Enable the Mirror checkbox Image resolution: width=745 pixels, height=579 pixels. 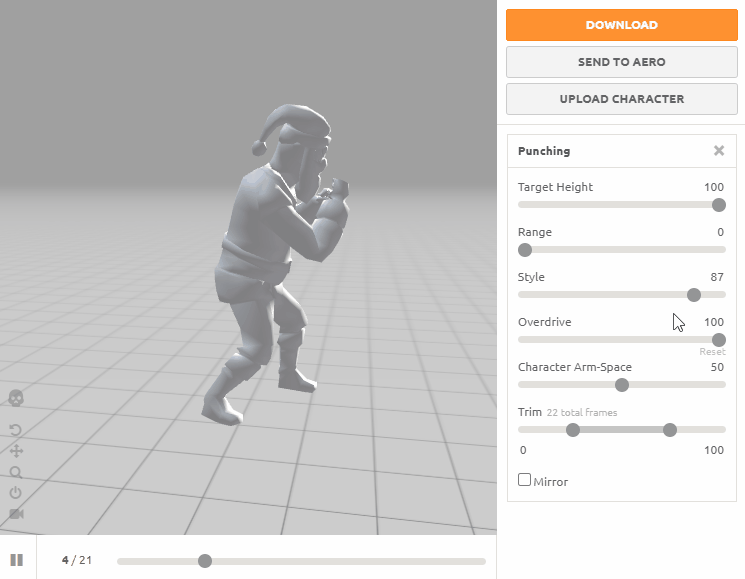[x=525, y=480]
